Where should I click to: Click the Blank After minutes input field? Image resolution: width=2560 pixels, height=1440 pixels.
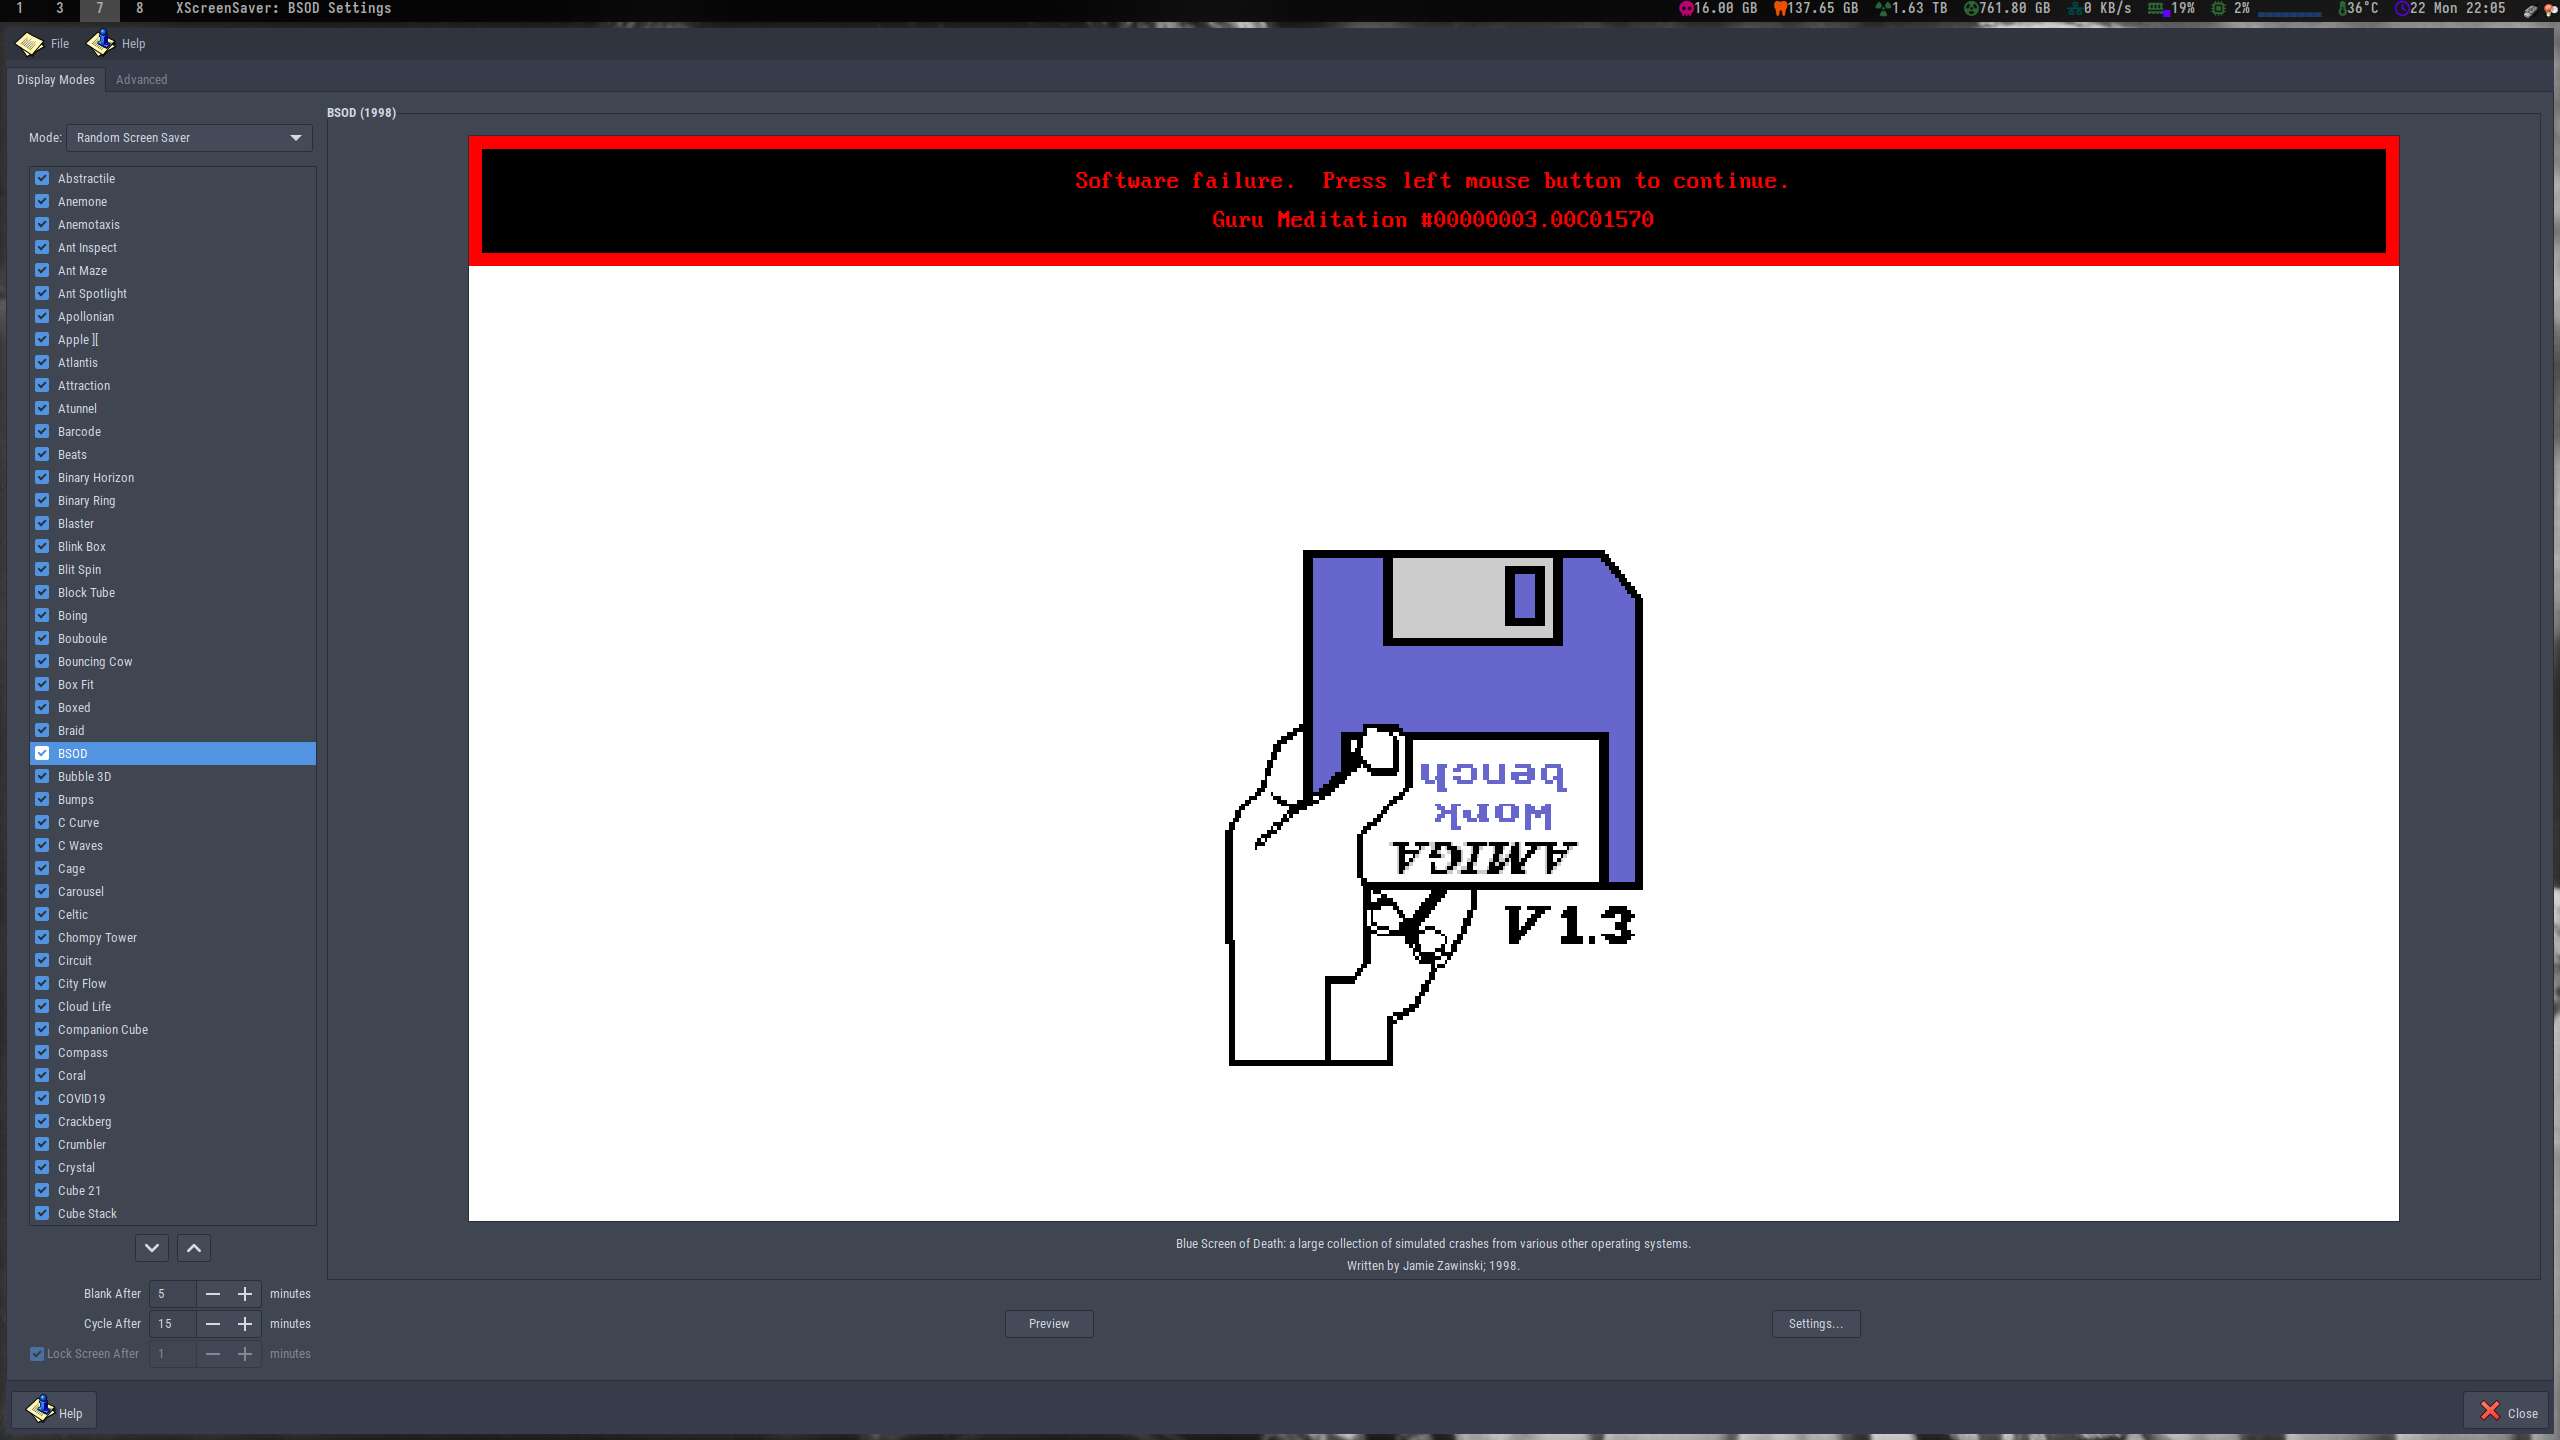(x=172, y=1294)
